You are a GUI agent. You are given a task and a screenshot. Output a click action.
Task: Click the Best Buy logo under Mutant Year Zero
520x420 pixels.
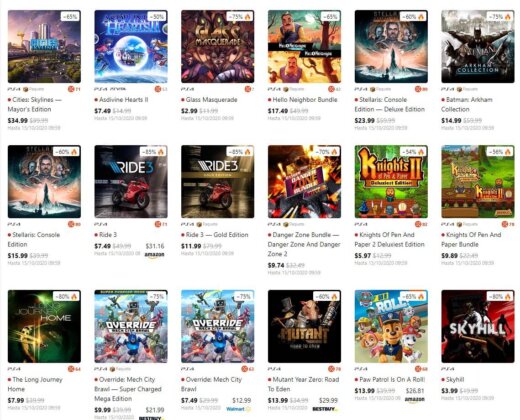click(x=325, y=409)
